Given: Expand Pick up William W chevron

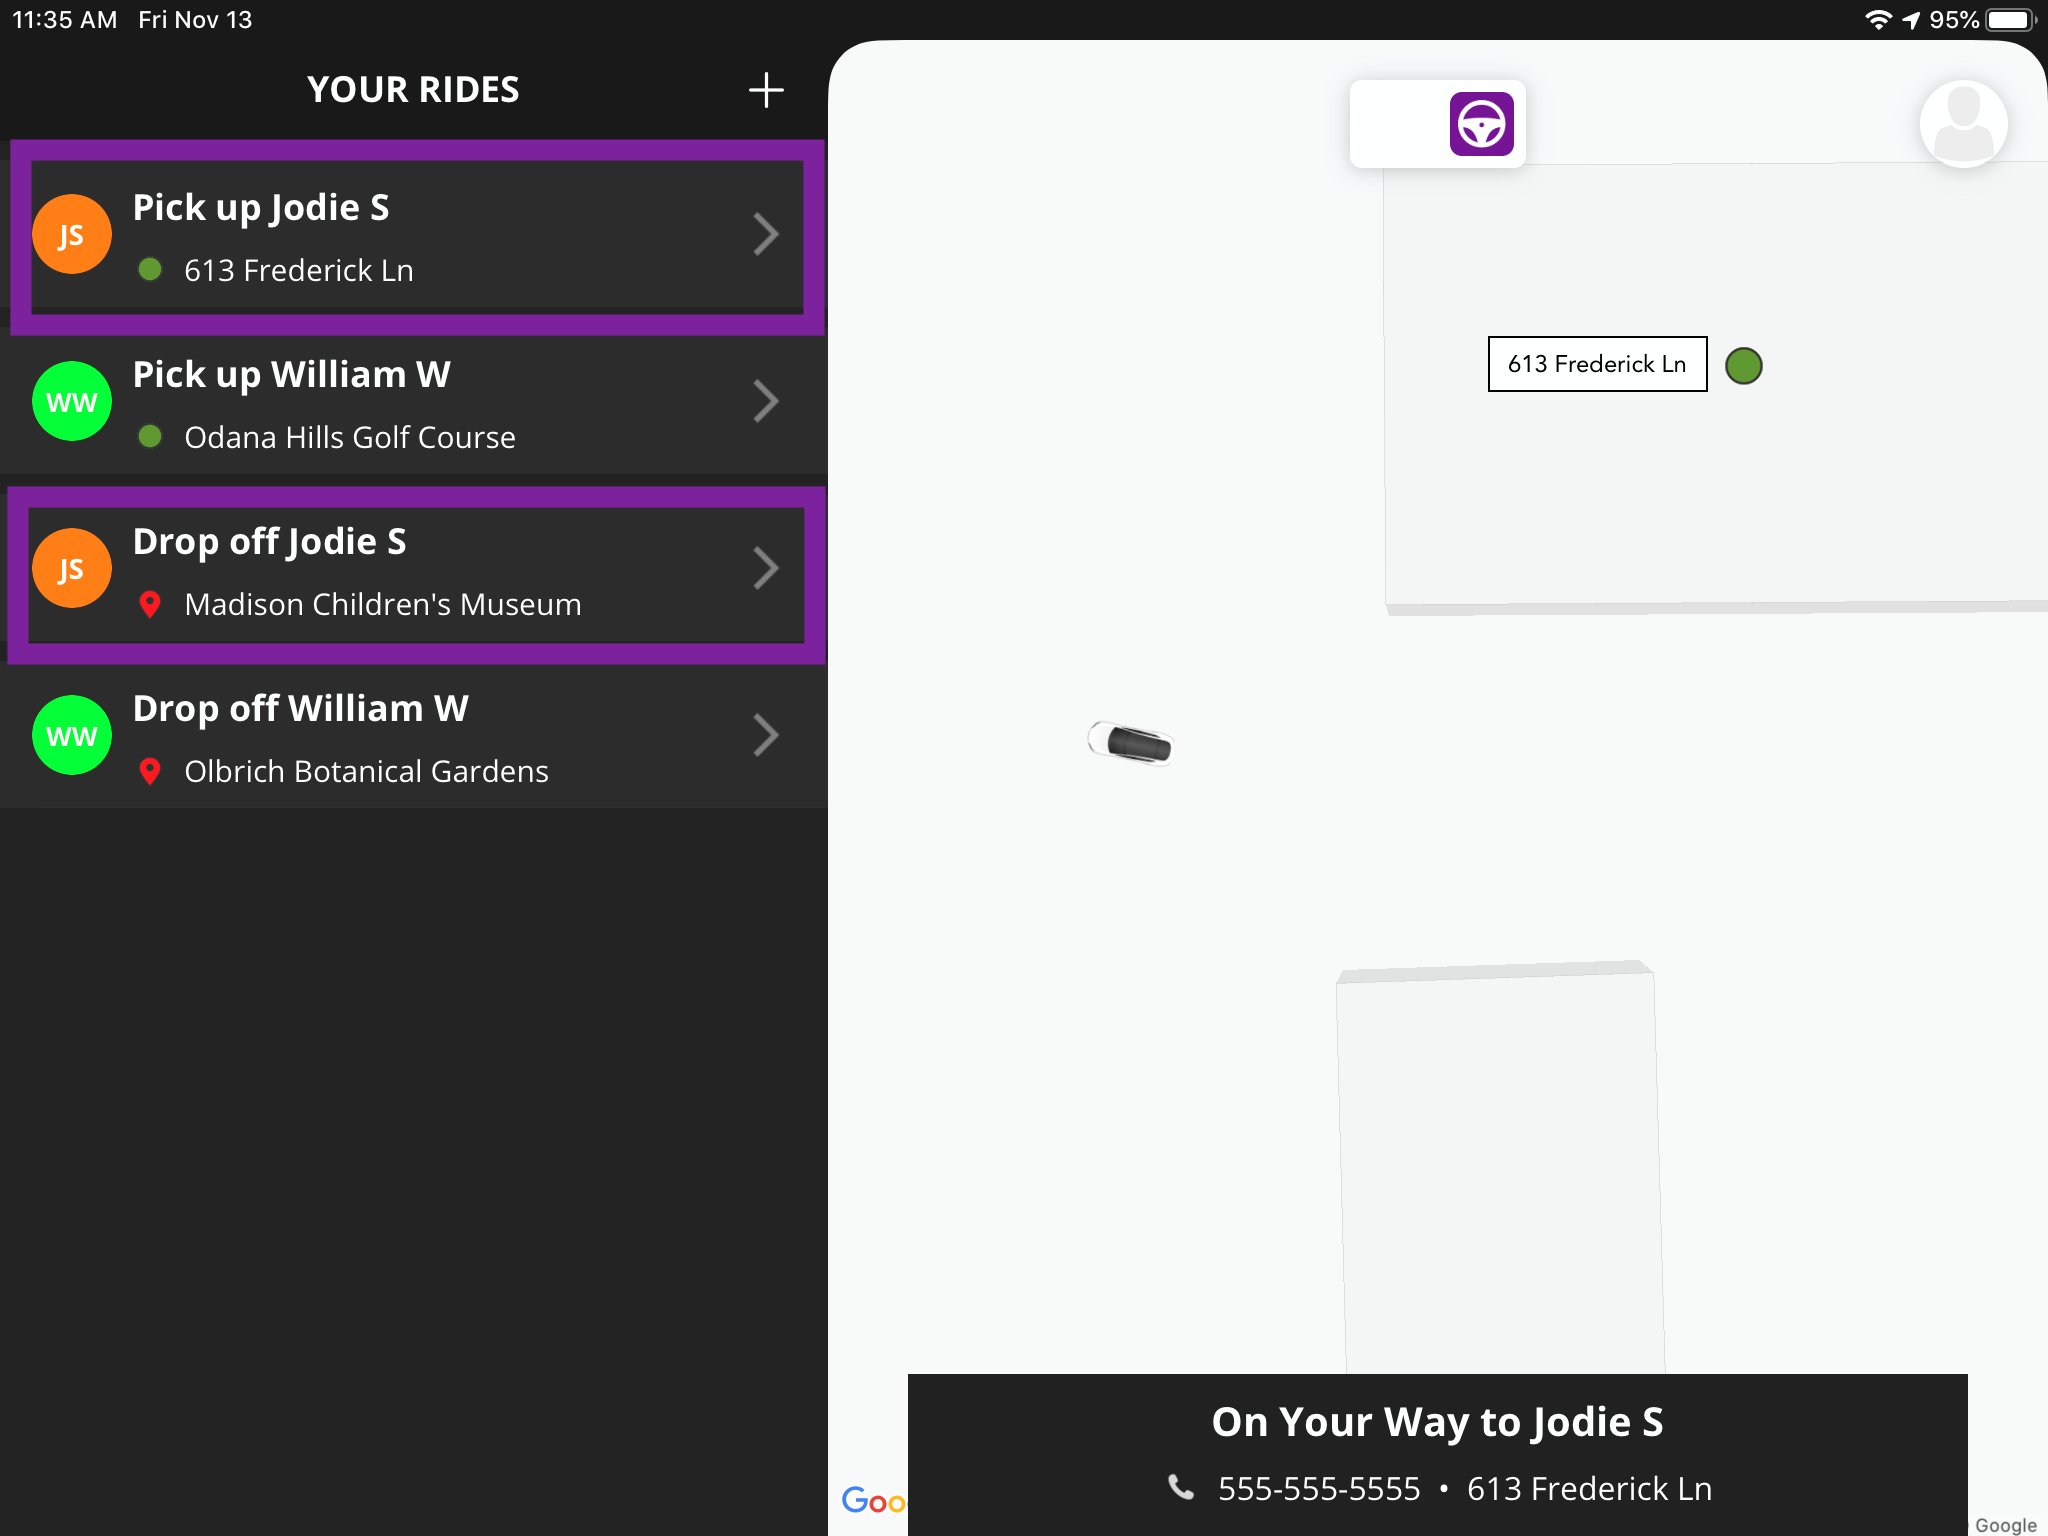Looking at the screenshot, I should click(766, 402).
